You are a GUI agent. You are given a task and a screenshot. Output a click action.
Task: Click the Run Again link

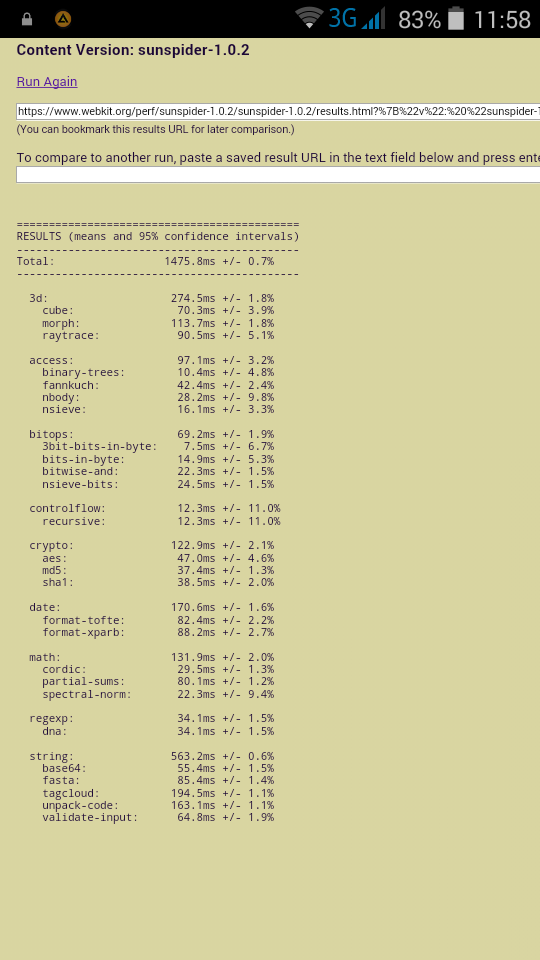(47, 82)
